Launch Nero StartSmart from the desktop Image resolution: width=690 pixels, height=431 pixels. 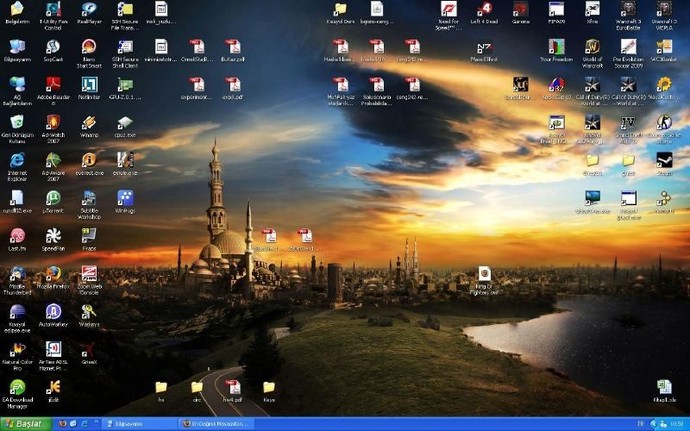pos(89,47)
